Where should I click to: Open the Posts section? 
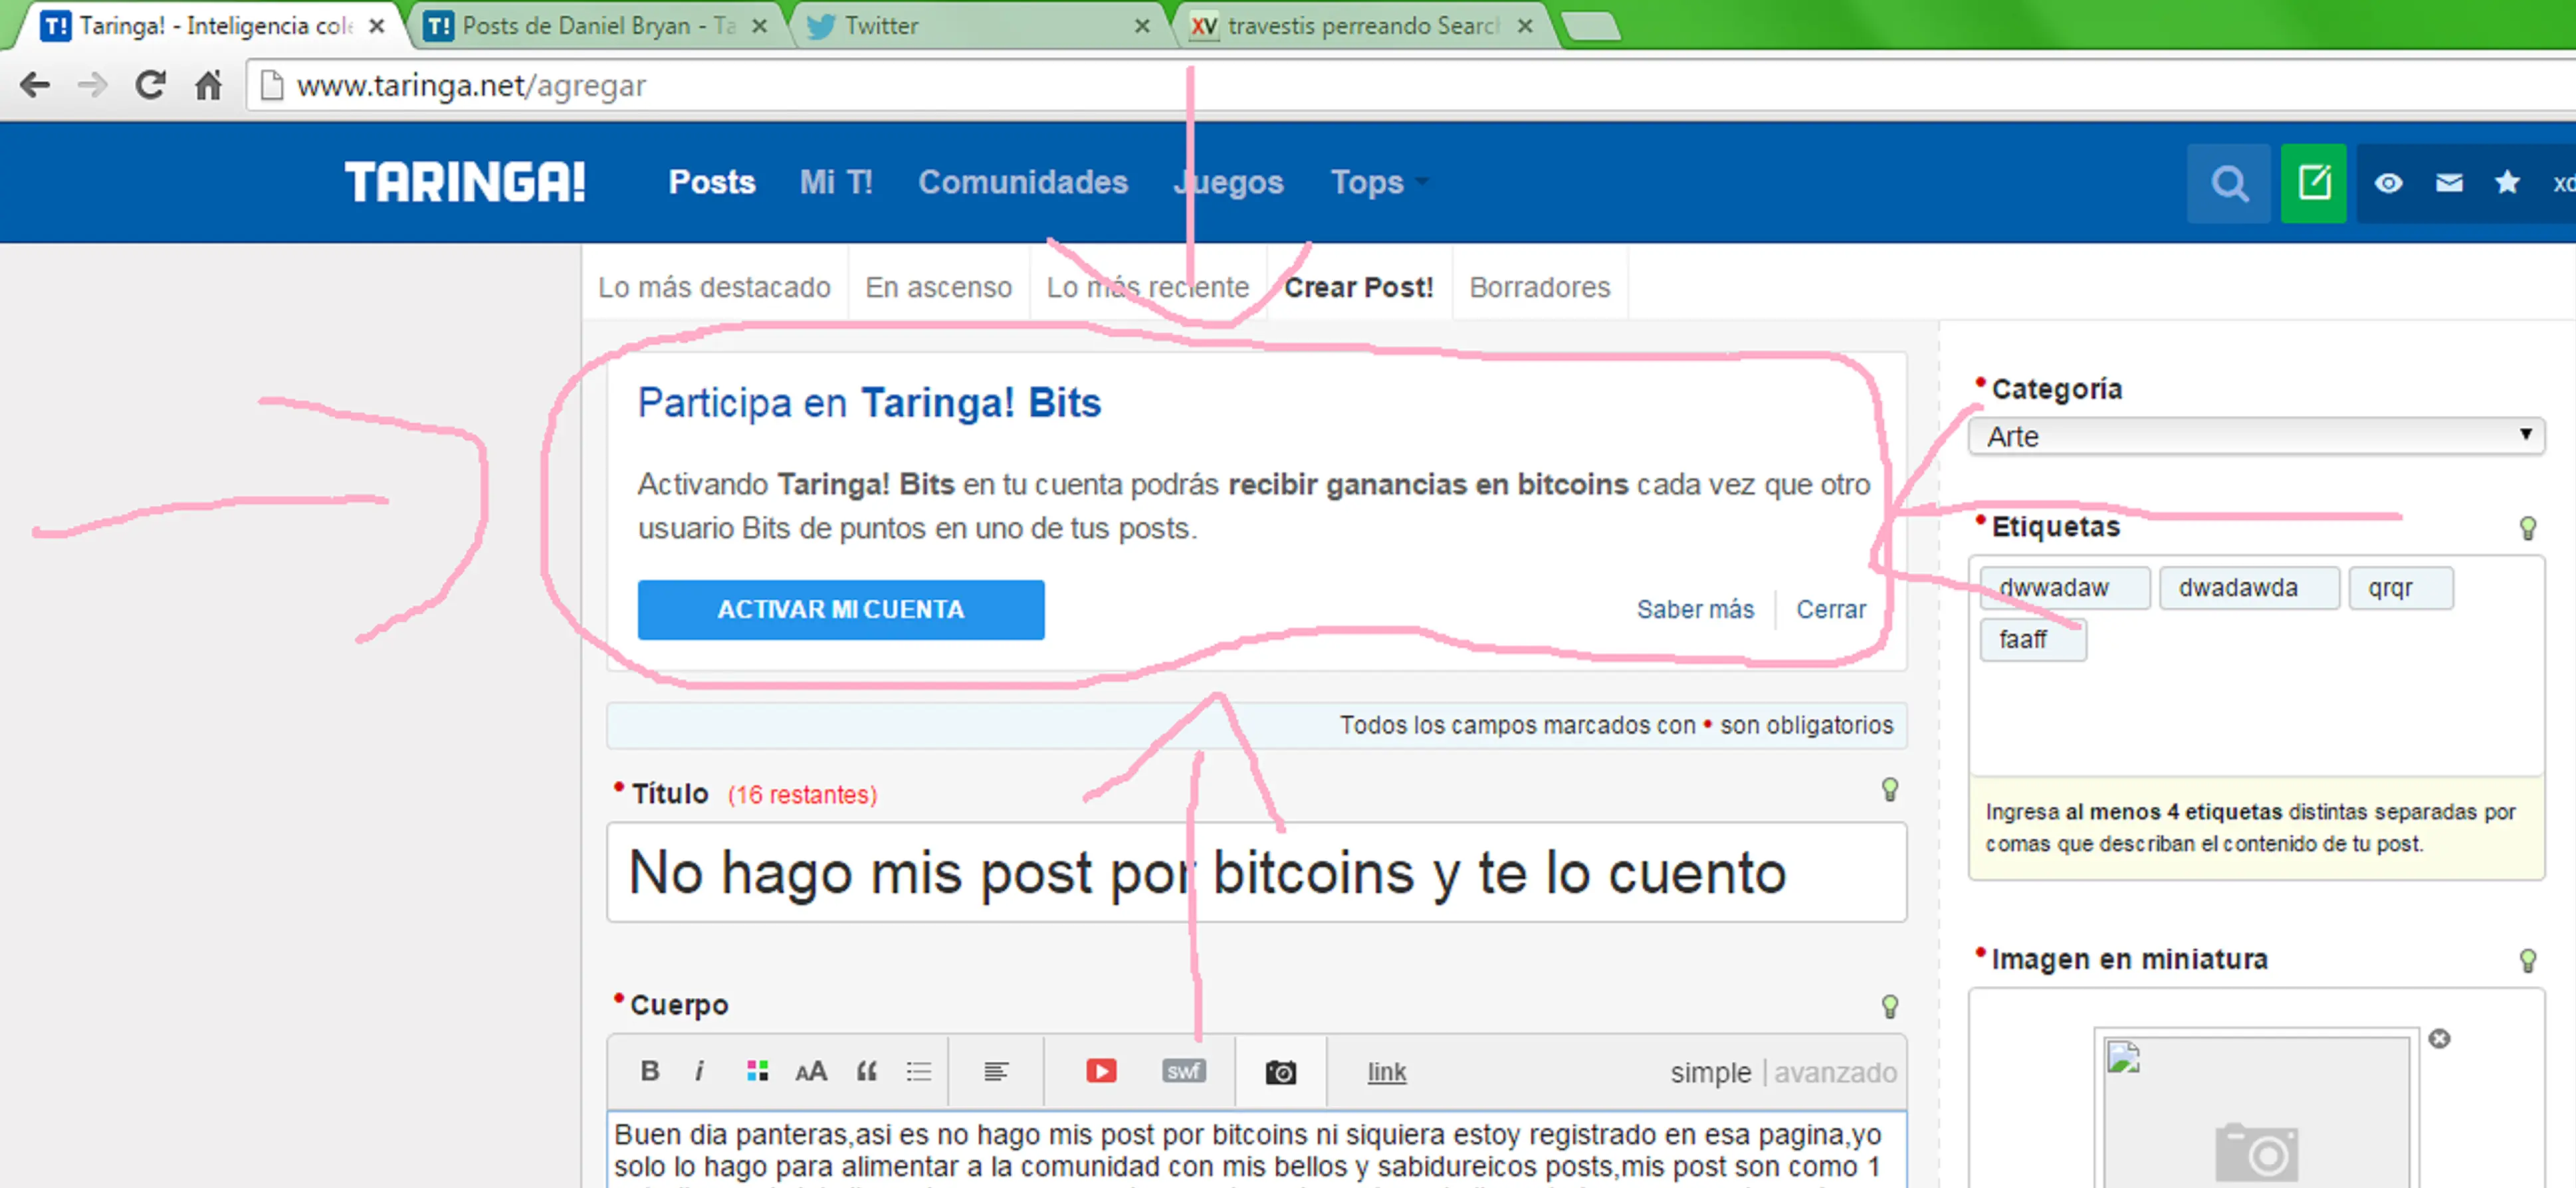click(712, 182)
